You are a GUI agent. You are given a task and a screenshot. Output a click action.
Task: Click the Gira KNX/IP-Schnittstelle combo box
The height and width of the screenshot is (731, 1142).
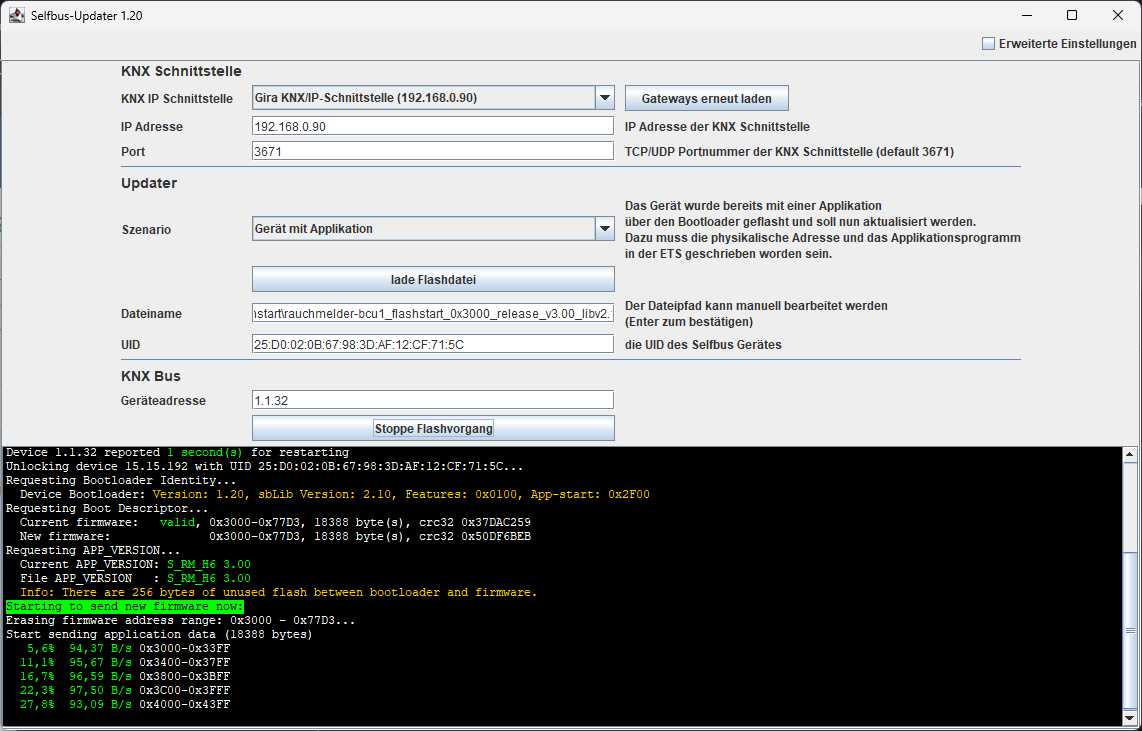tap(420, 97)
